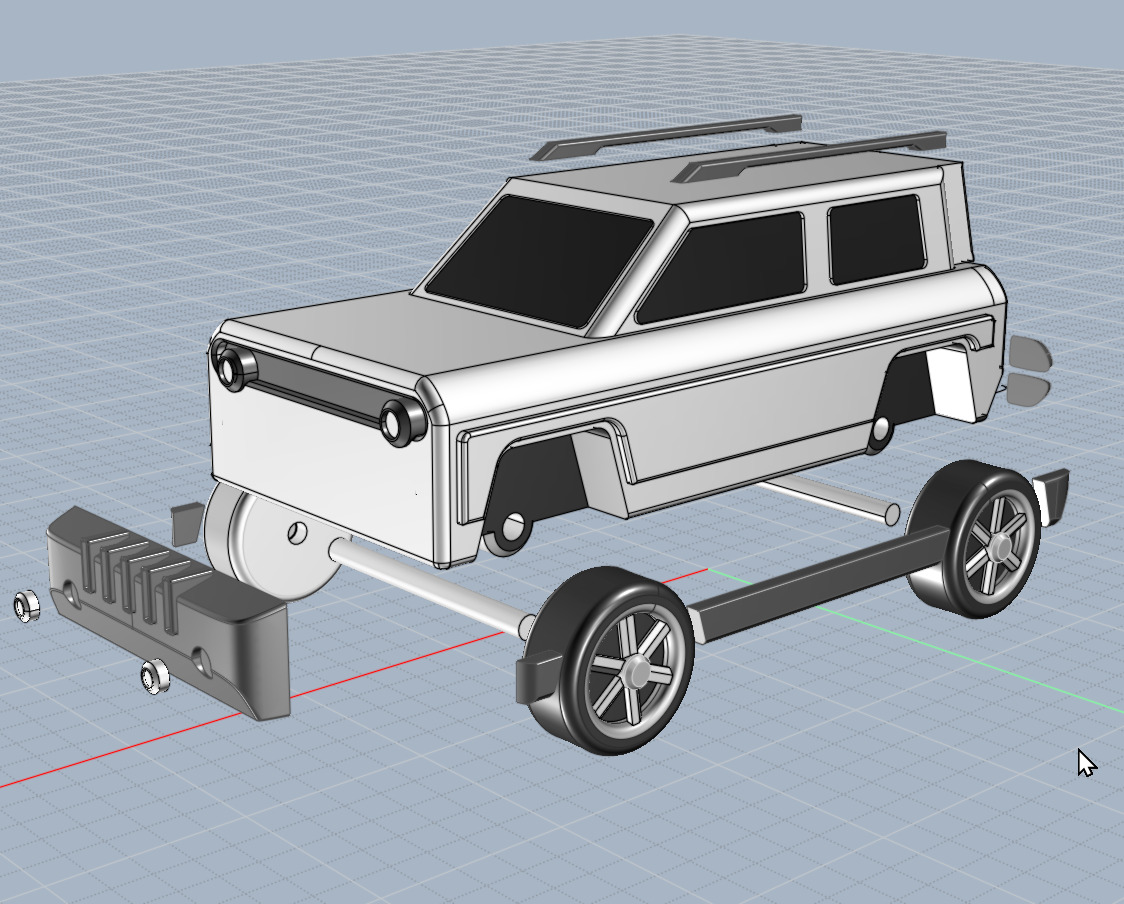Select the dark block before front spoked wheel
The width and height of the screenshot is (1124, 904).
click(x=539, y=677)
